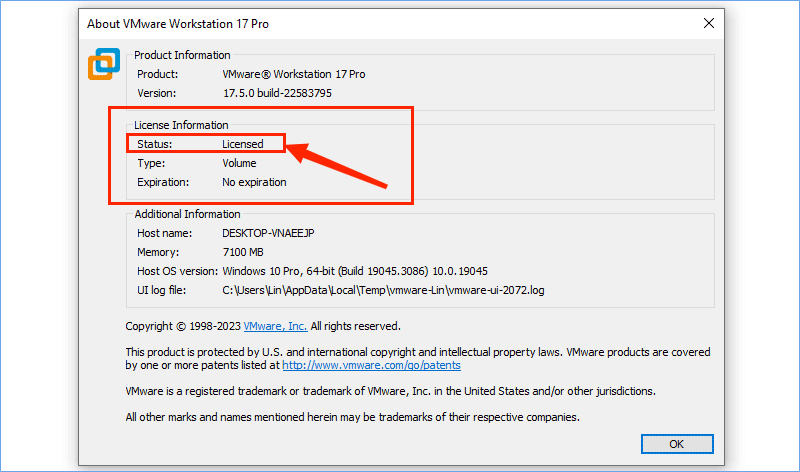Image resolution: width=800 pixels, height=472 pixels.
Task: Click the dialog title About VMware Workstation 17 Pro
Action: coord(178,24)
